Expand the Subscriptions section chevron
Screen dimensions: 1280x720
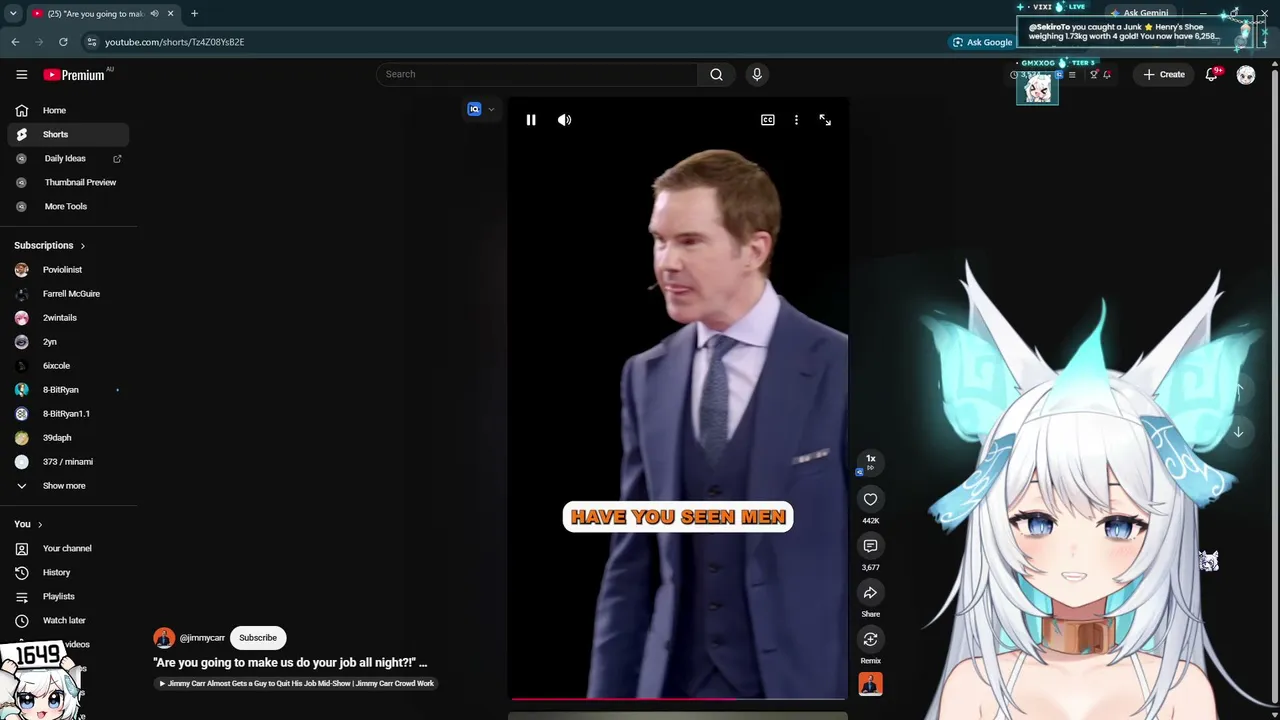coord(82,246)
